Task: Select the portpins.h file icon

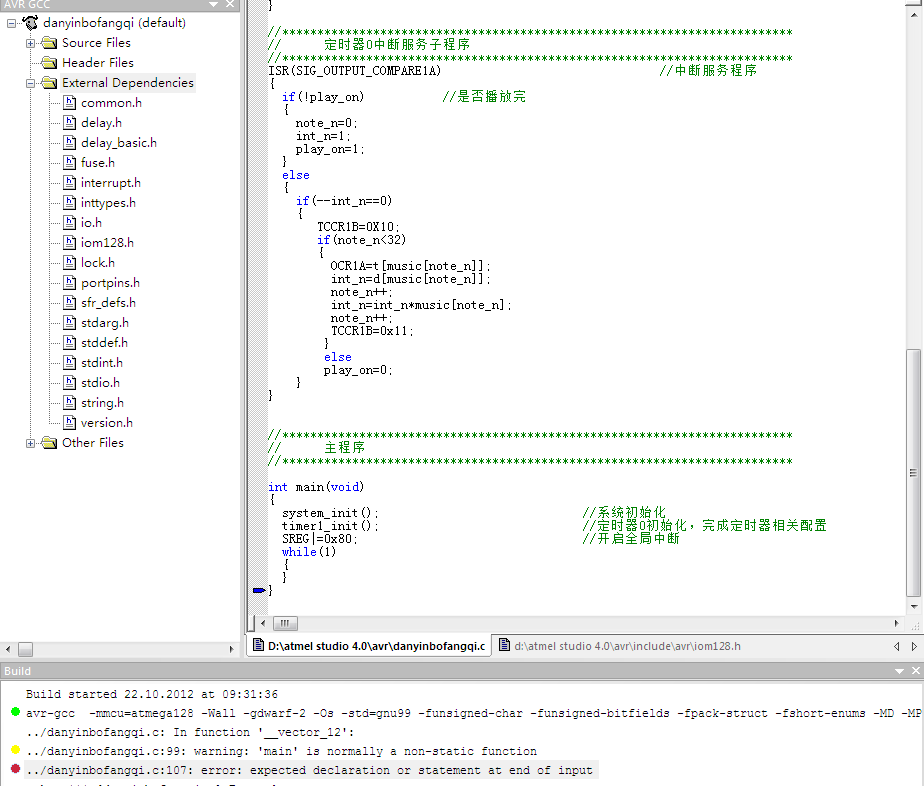Action: pyautogui.click(x=70, y=283)
